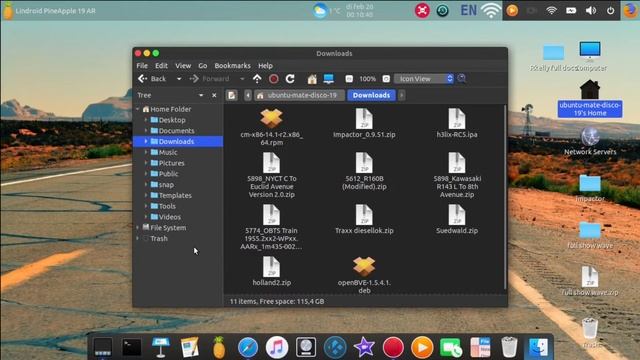Launch the Safari compass icon in dock

[248, 347]
